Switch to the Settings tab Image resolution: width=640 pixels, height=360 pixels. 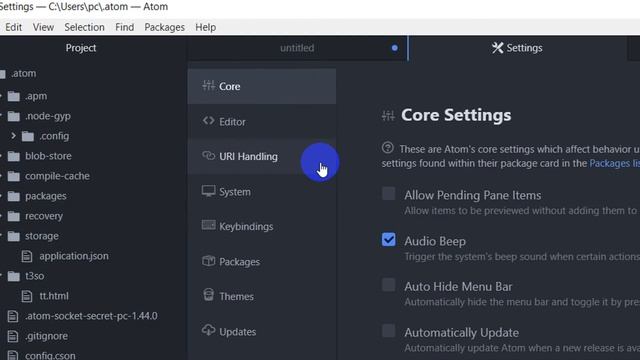[518, 48]
